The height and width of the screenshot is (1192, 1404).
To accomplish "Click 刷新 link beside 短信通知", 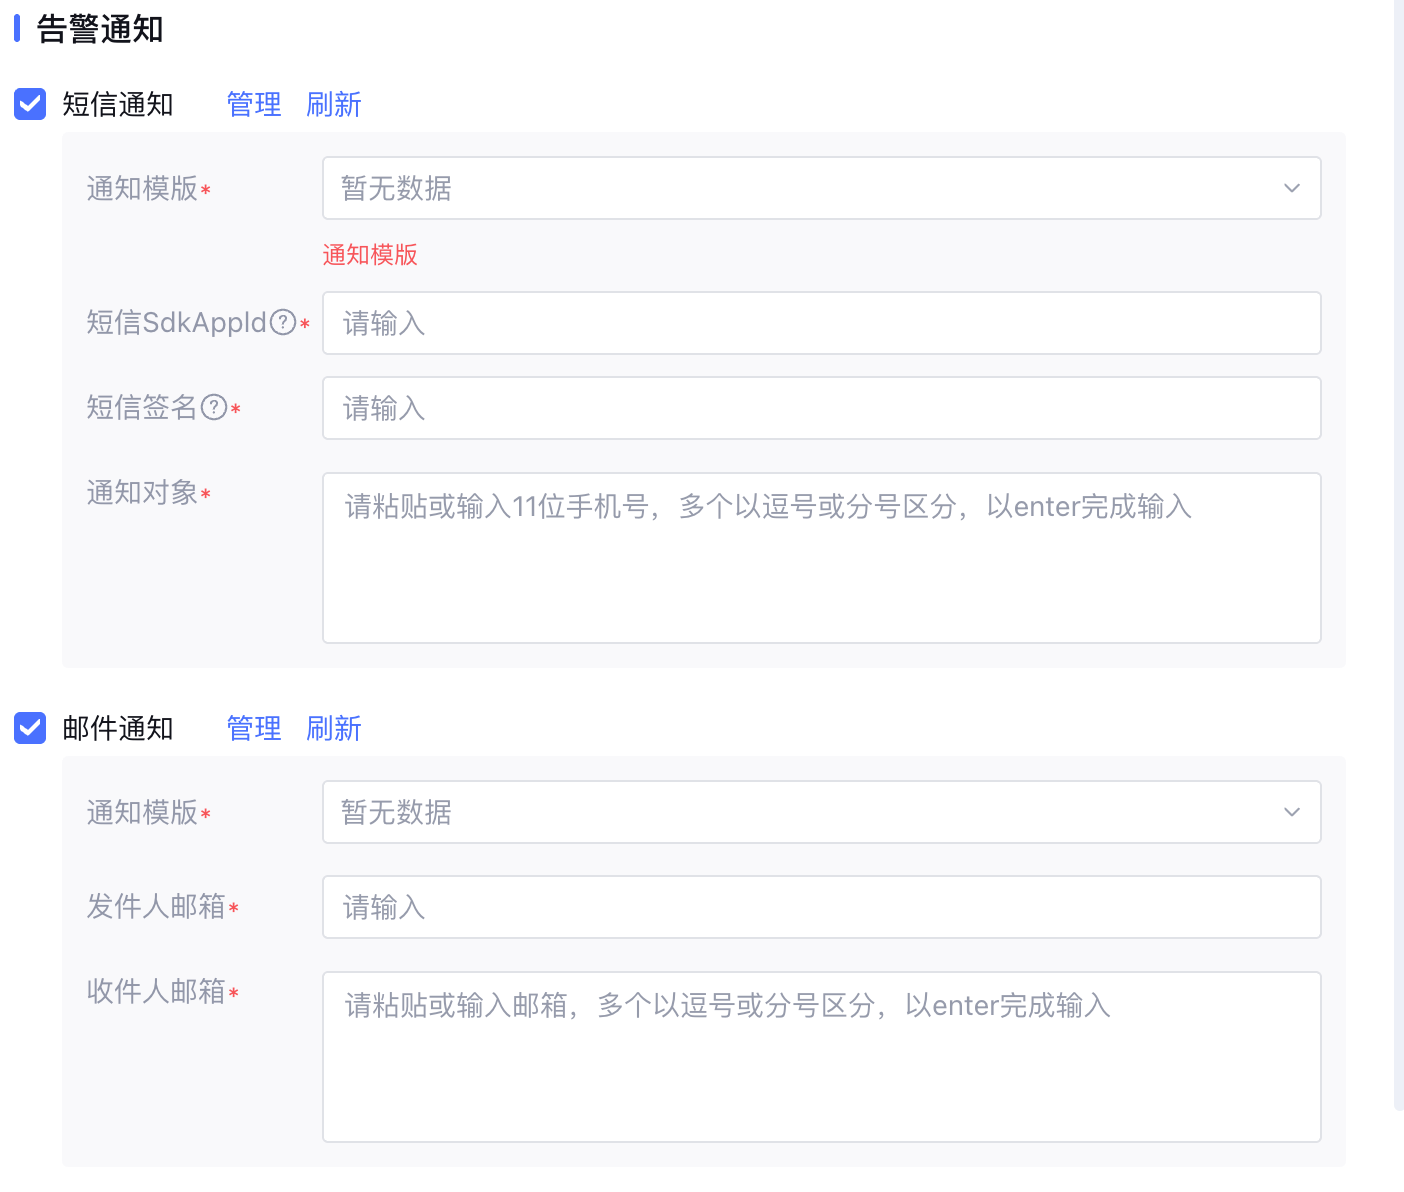I will click(333, 104).
